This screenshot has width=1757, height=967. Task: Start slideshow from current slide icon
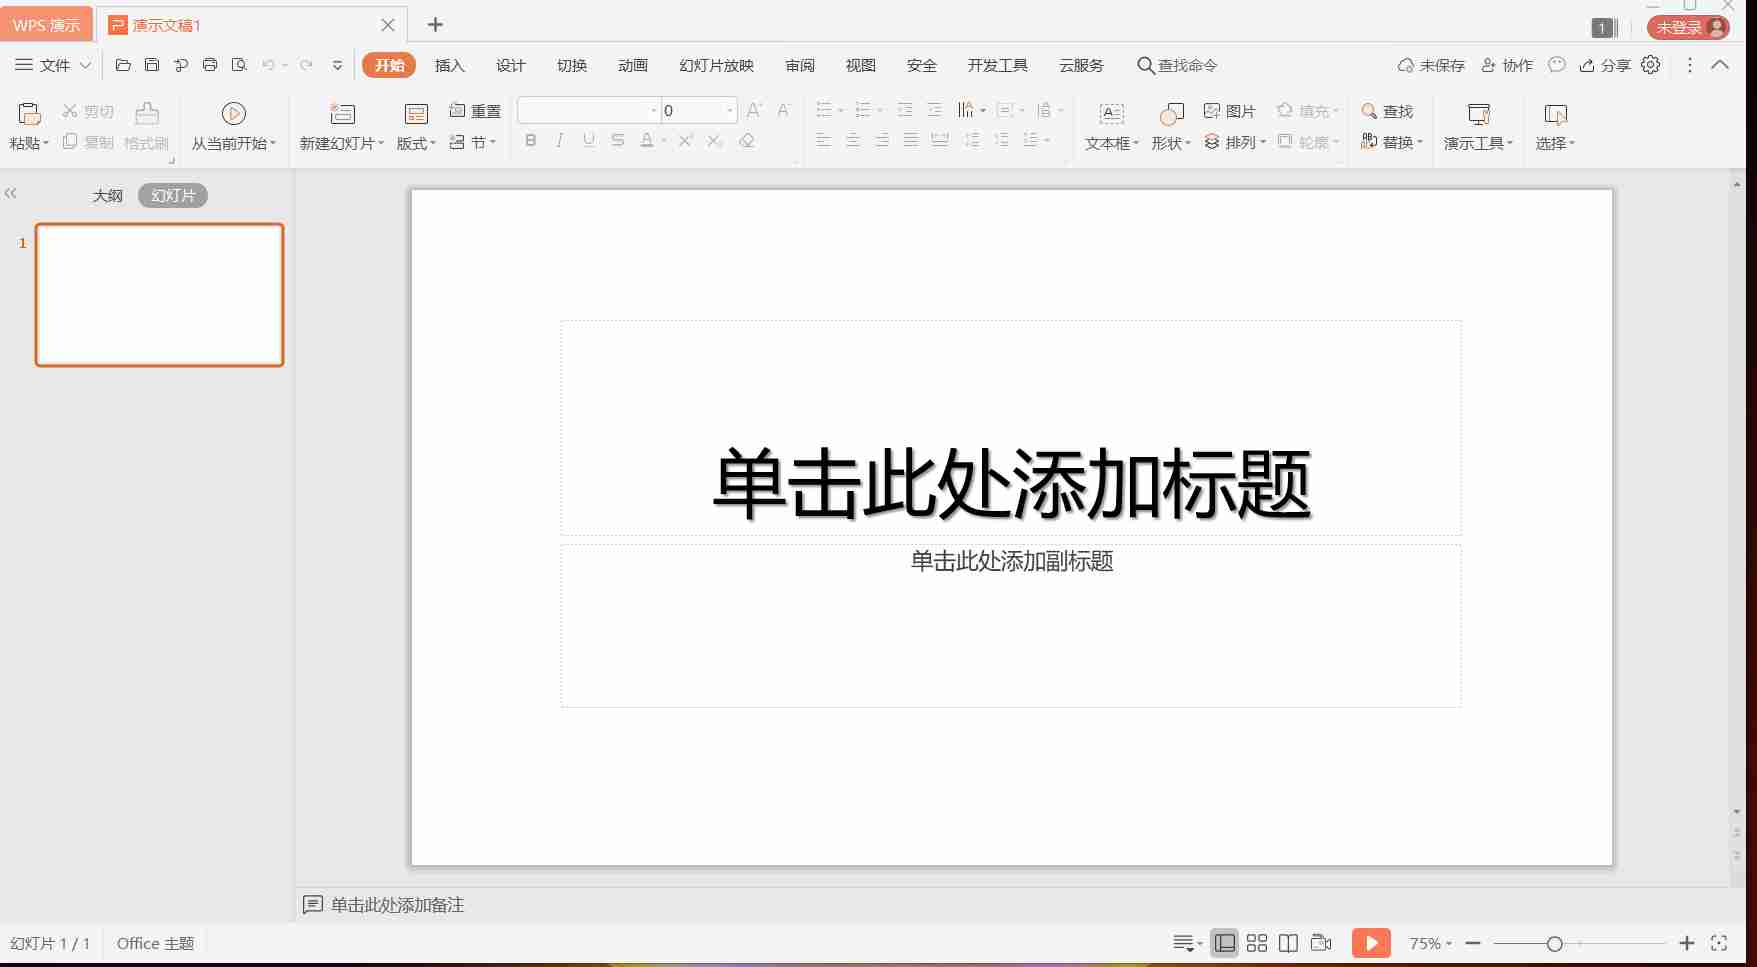234,114
